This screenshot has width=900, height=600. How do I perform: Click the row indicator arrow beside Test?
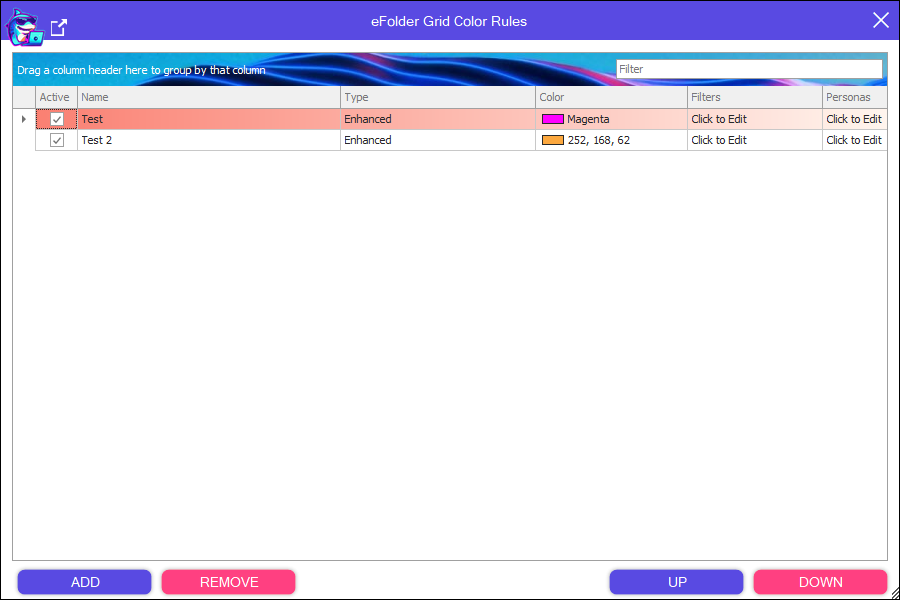[x=24, y=119]
